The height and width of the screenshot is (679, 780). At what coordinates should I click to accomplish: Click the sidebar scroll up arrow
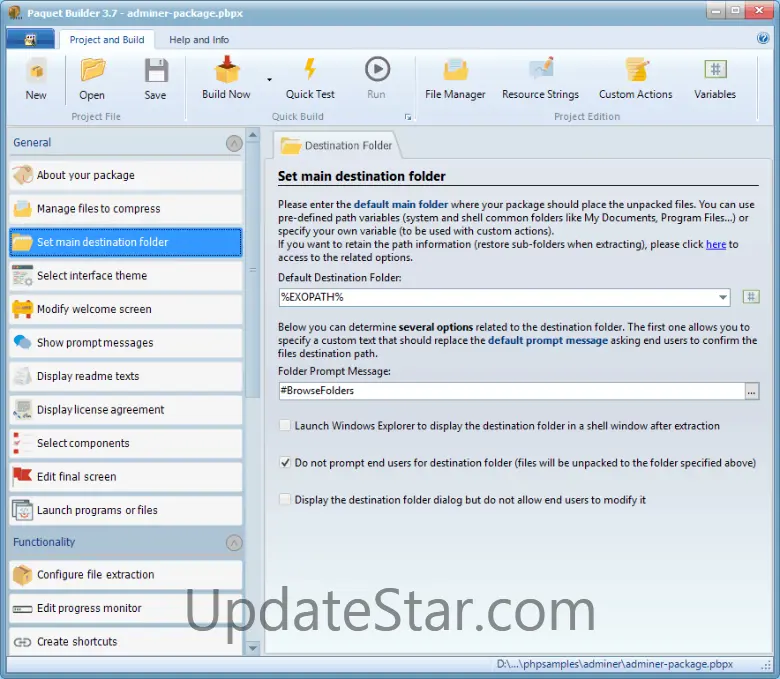pos(253,135)
